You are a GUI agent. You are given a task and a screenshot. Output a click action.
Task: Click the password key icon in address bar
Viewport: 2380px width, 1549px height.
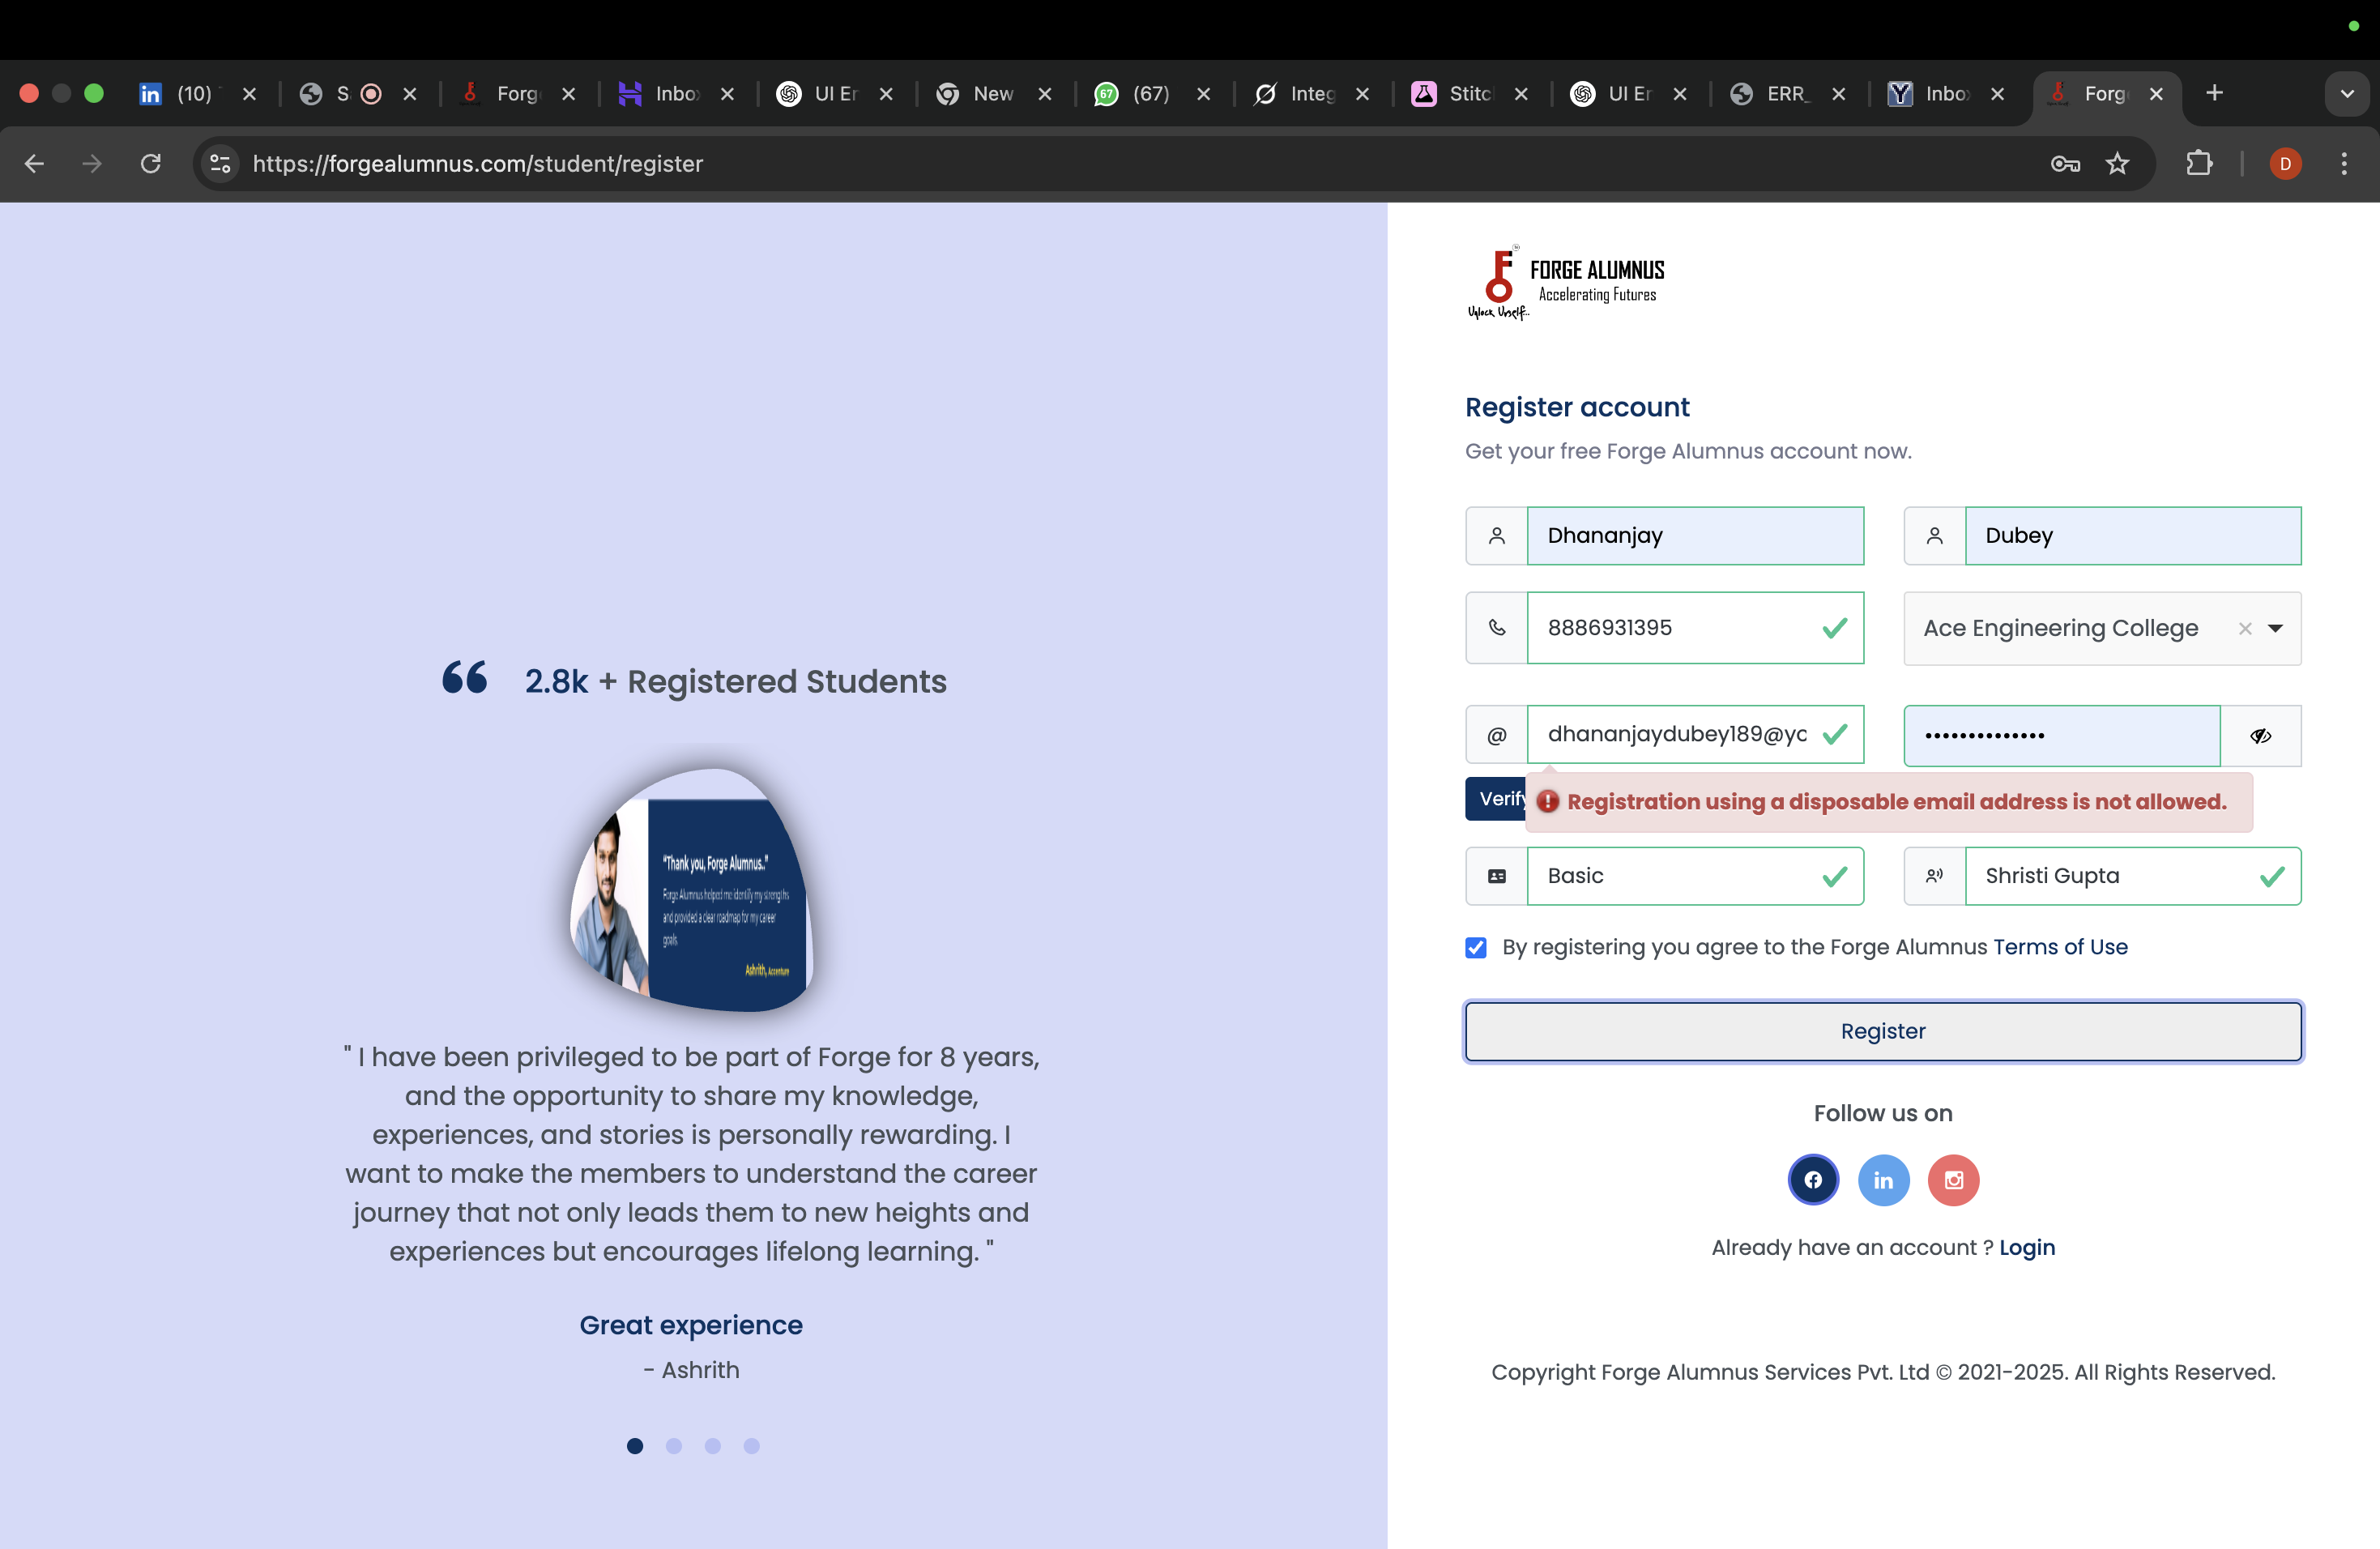2064,163
